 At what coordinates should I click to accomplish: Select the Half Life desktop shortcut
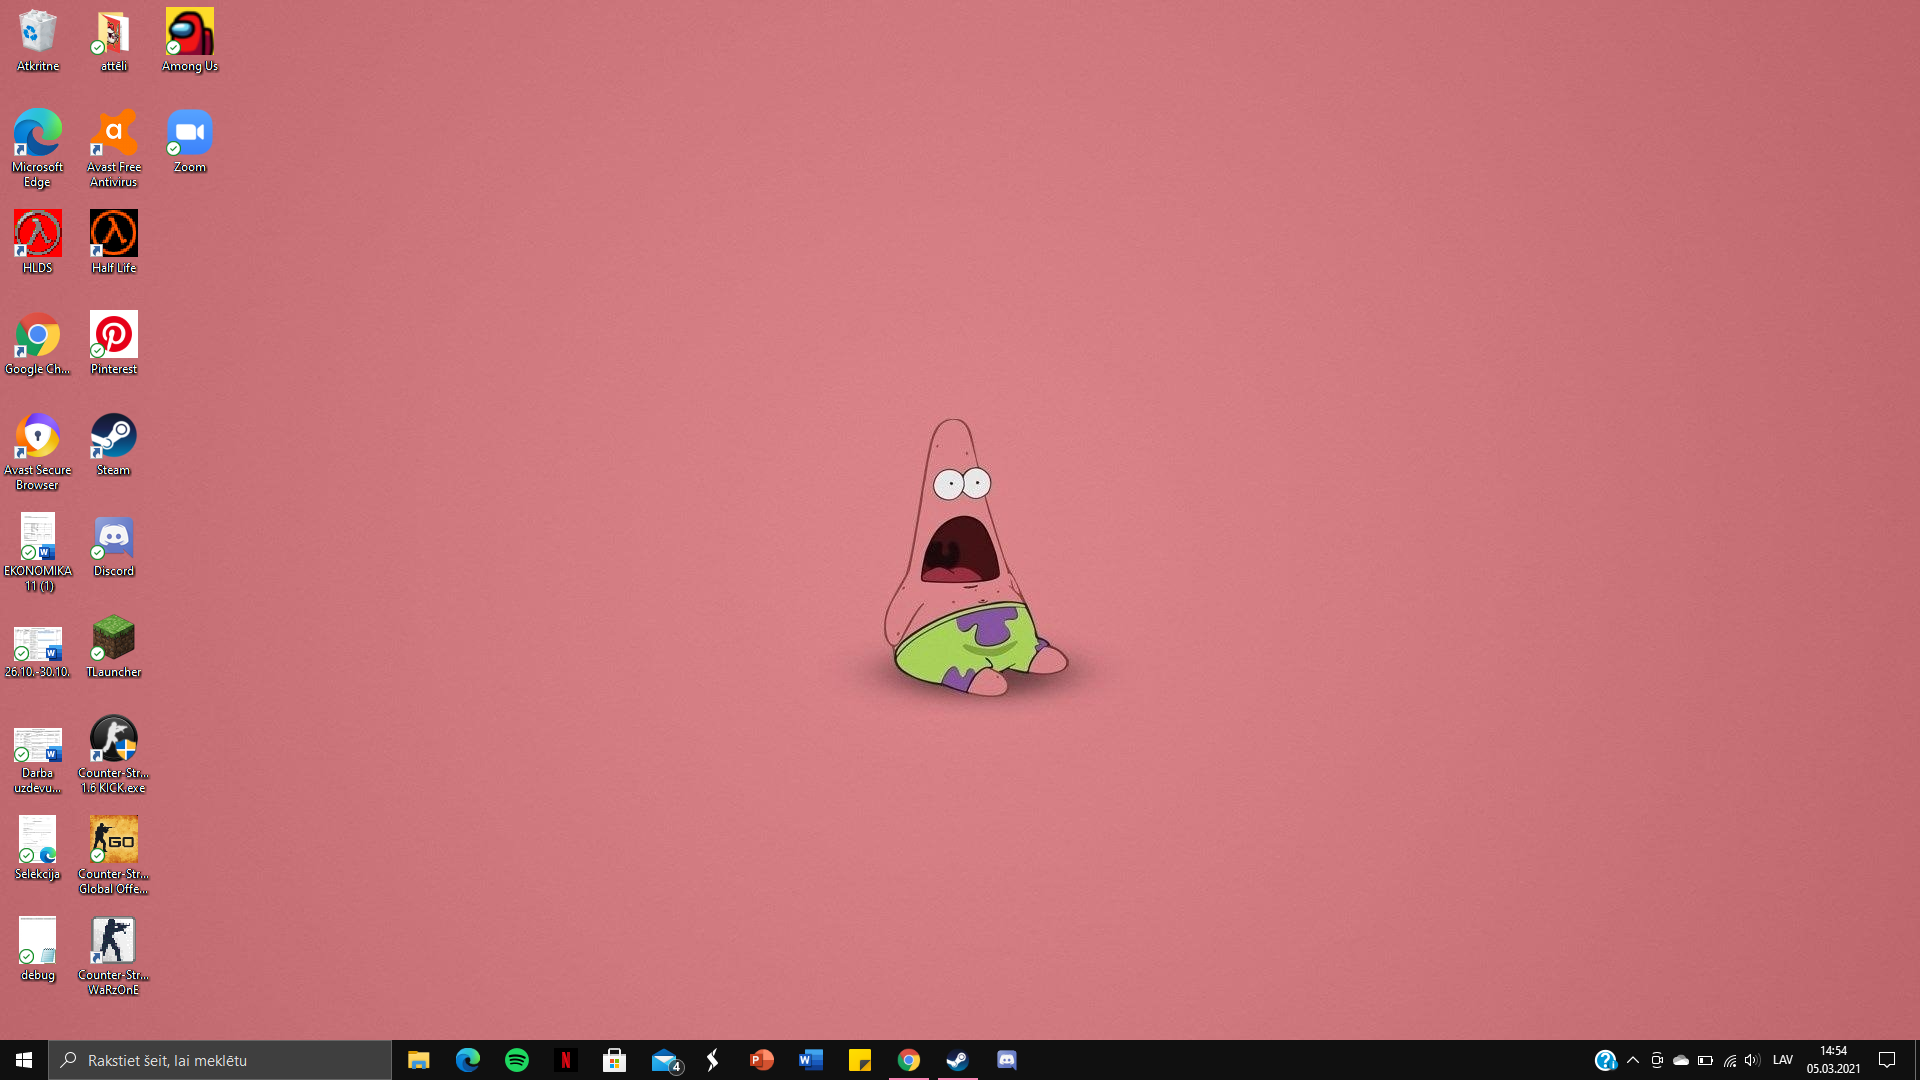coord(114,242)
